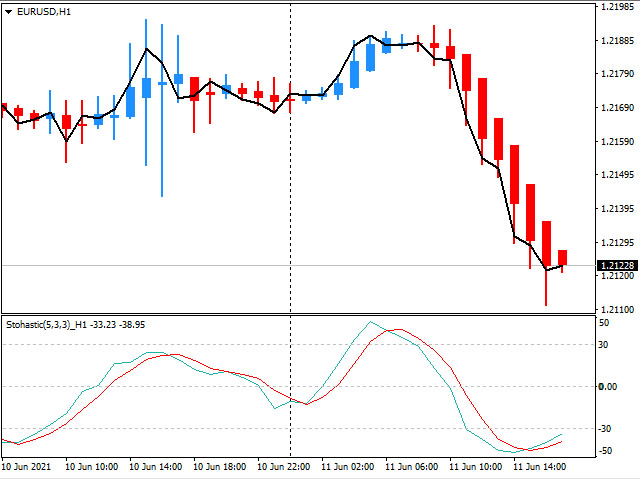Click the stochastic scale value 50
Viewport: 640px width, 480px height.
604,323
